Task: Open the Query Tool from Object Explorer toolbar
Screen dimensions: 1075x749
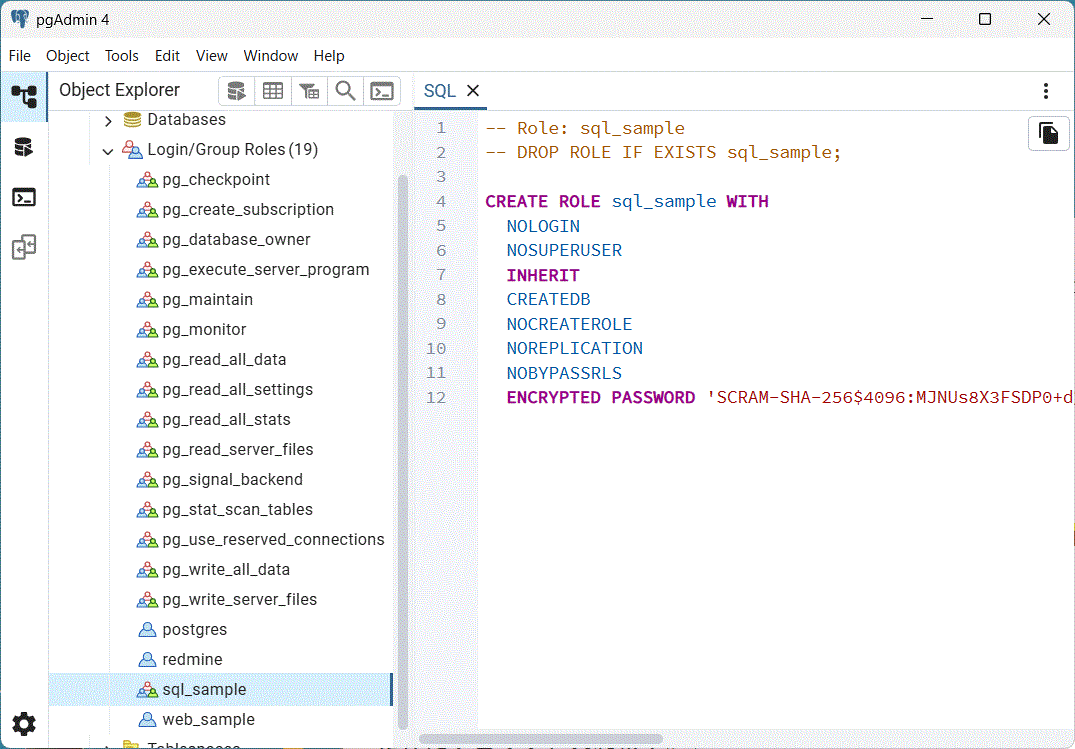Action: click(x=236, y=91)
